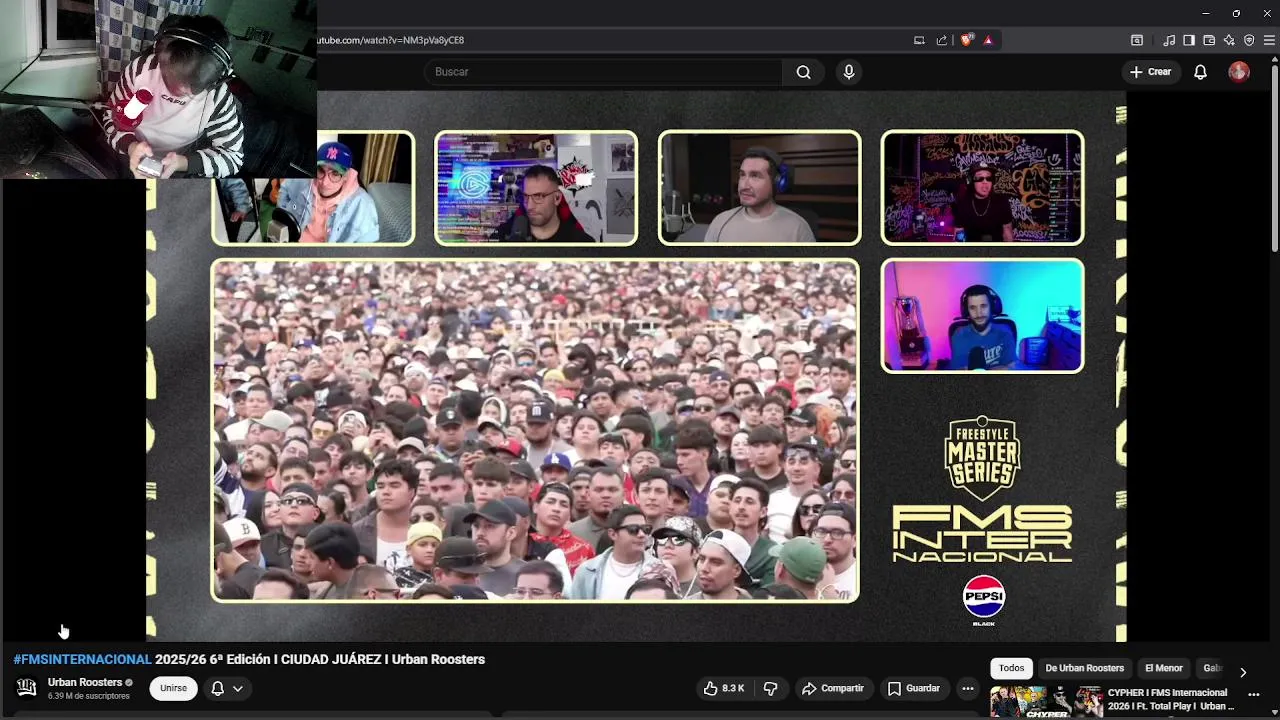Open the three-dot menu on the CYPHER video

[1254, 695]
